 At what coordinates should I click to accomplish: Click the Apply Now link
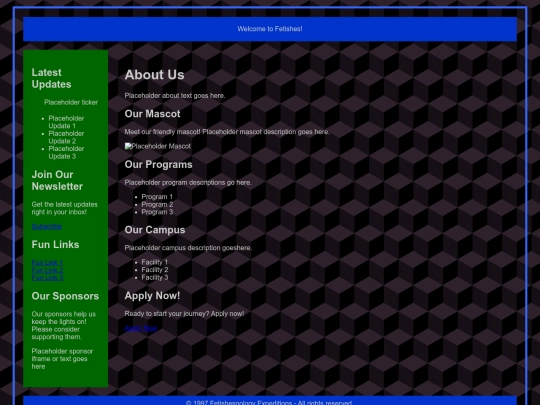point(141,328)
